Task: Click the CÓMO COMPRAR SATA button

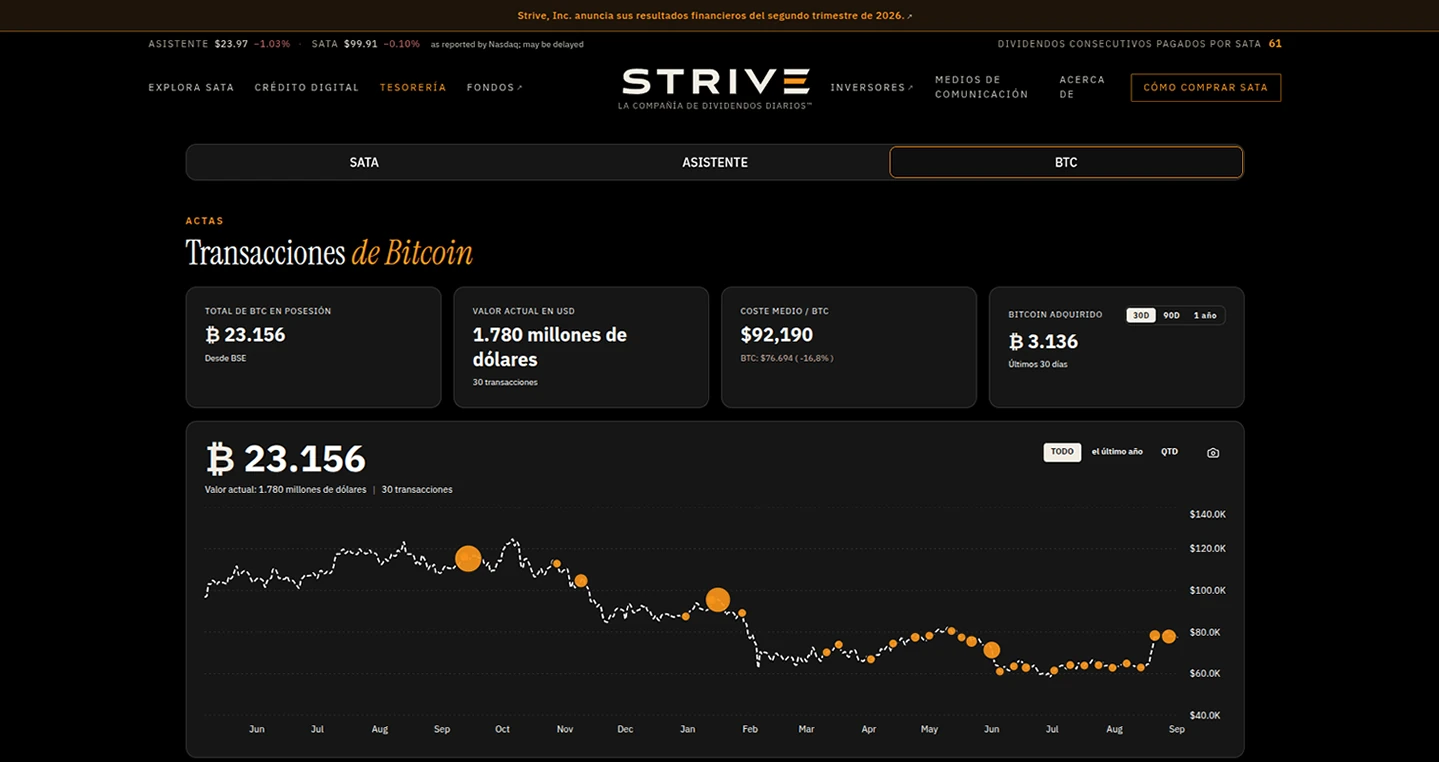Action: 1206,88
